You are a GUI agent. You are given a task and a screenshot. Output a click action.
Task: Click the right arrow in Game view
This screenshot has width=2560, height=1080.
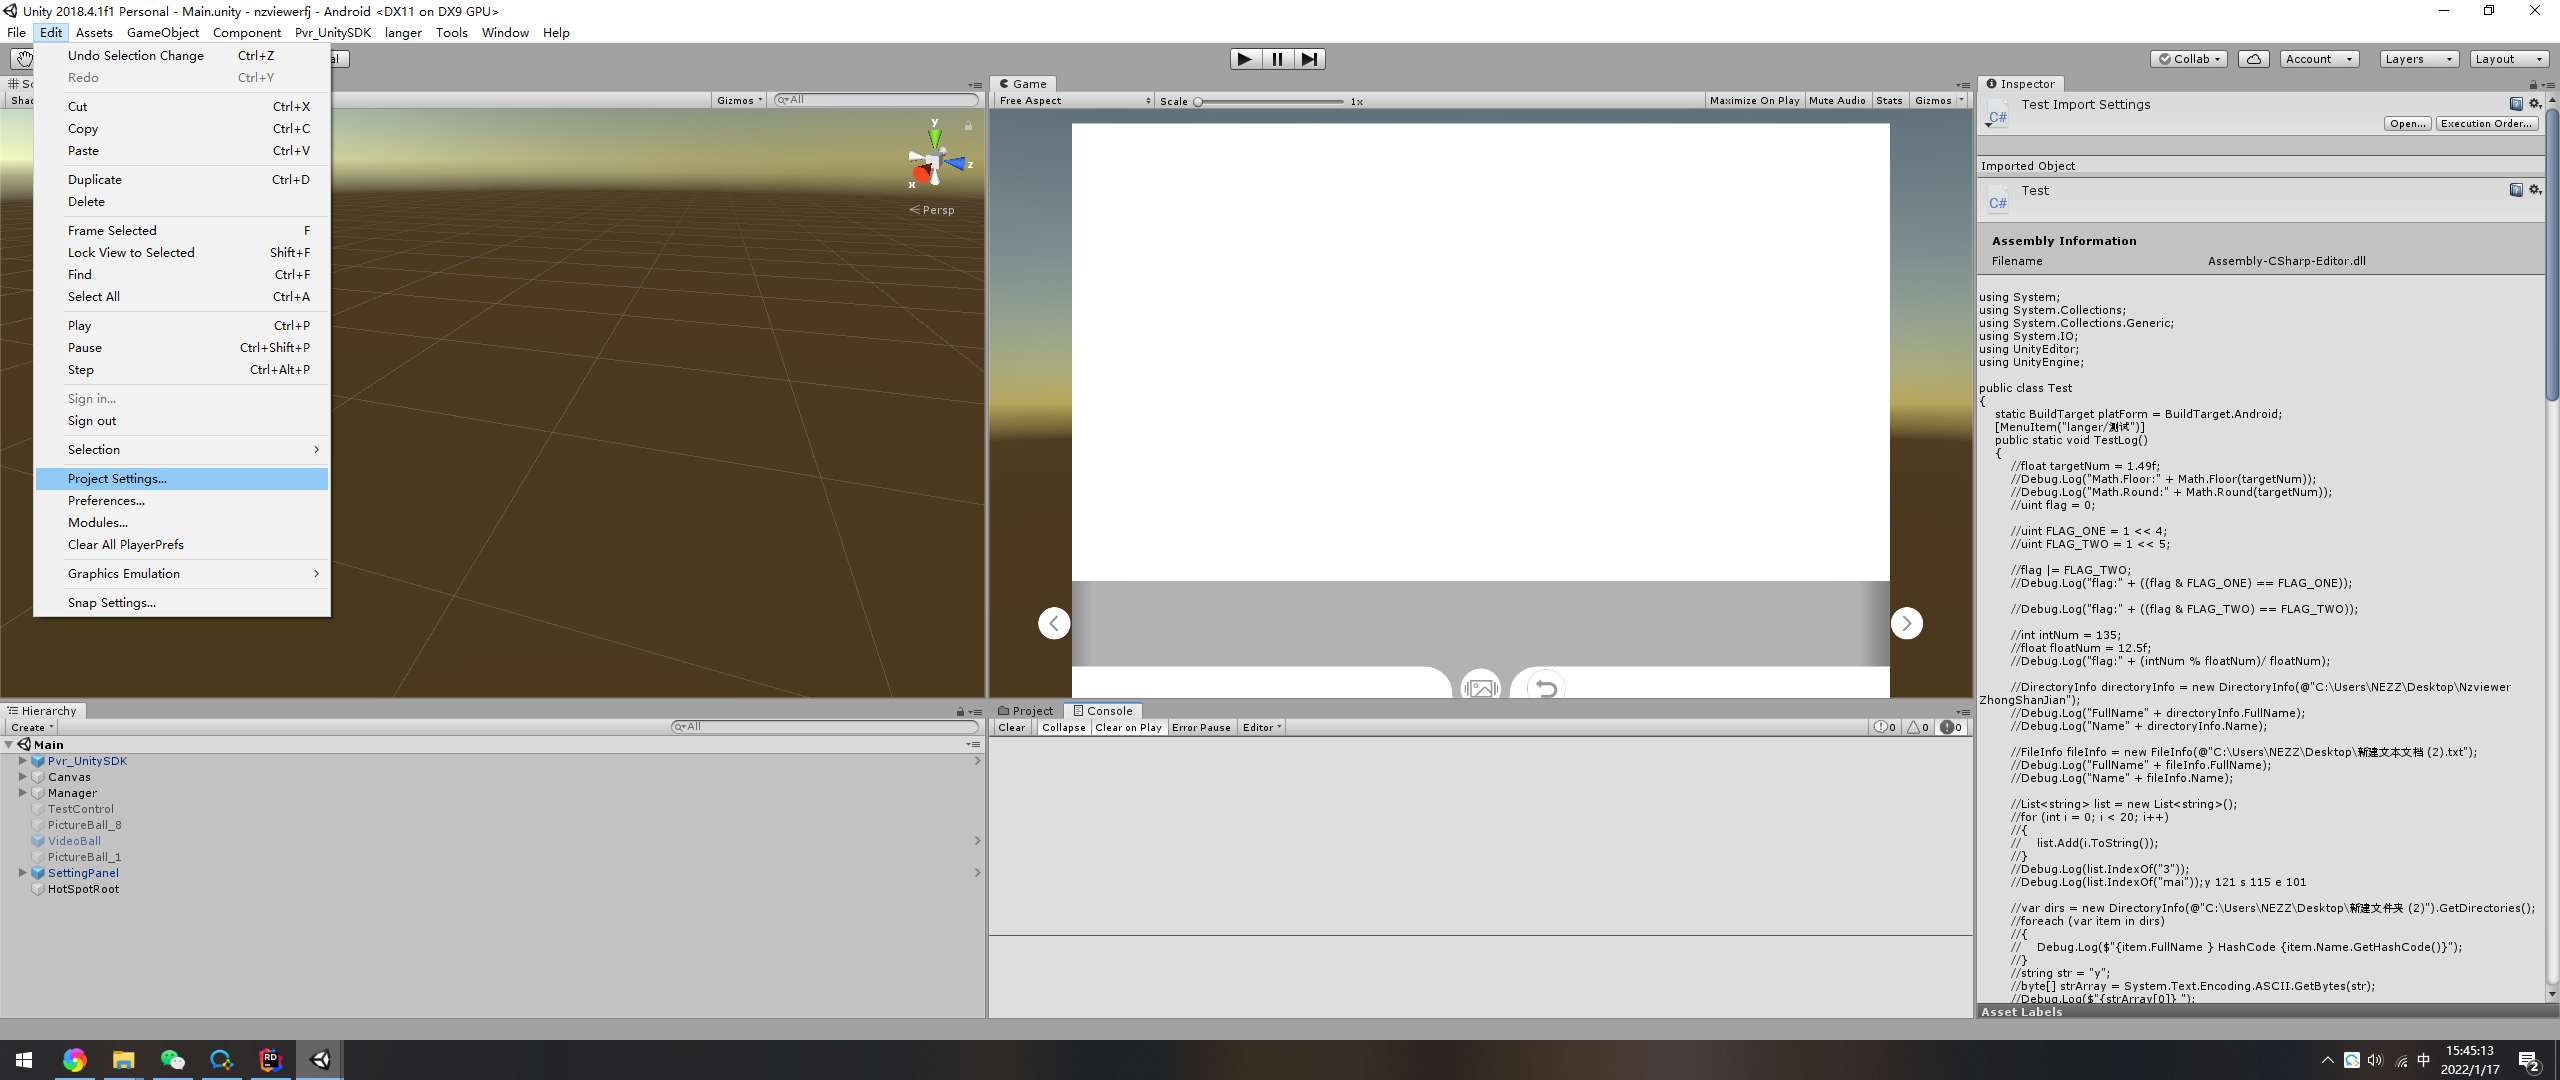pos(1906,623)
